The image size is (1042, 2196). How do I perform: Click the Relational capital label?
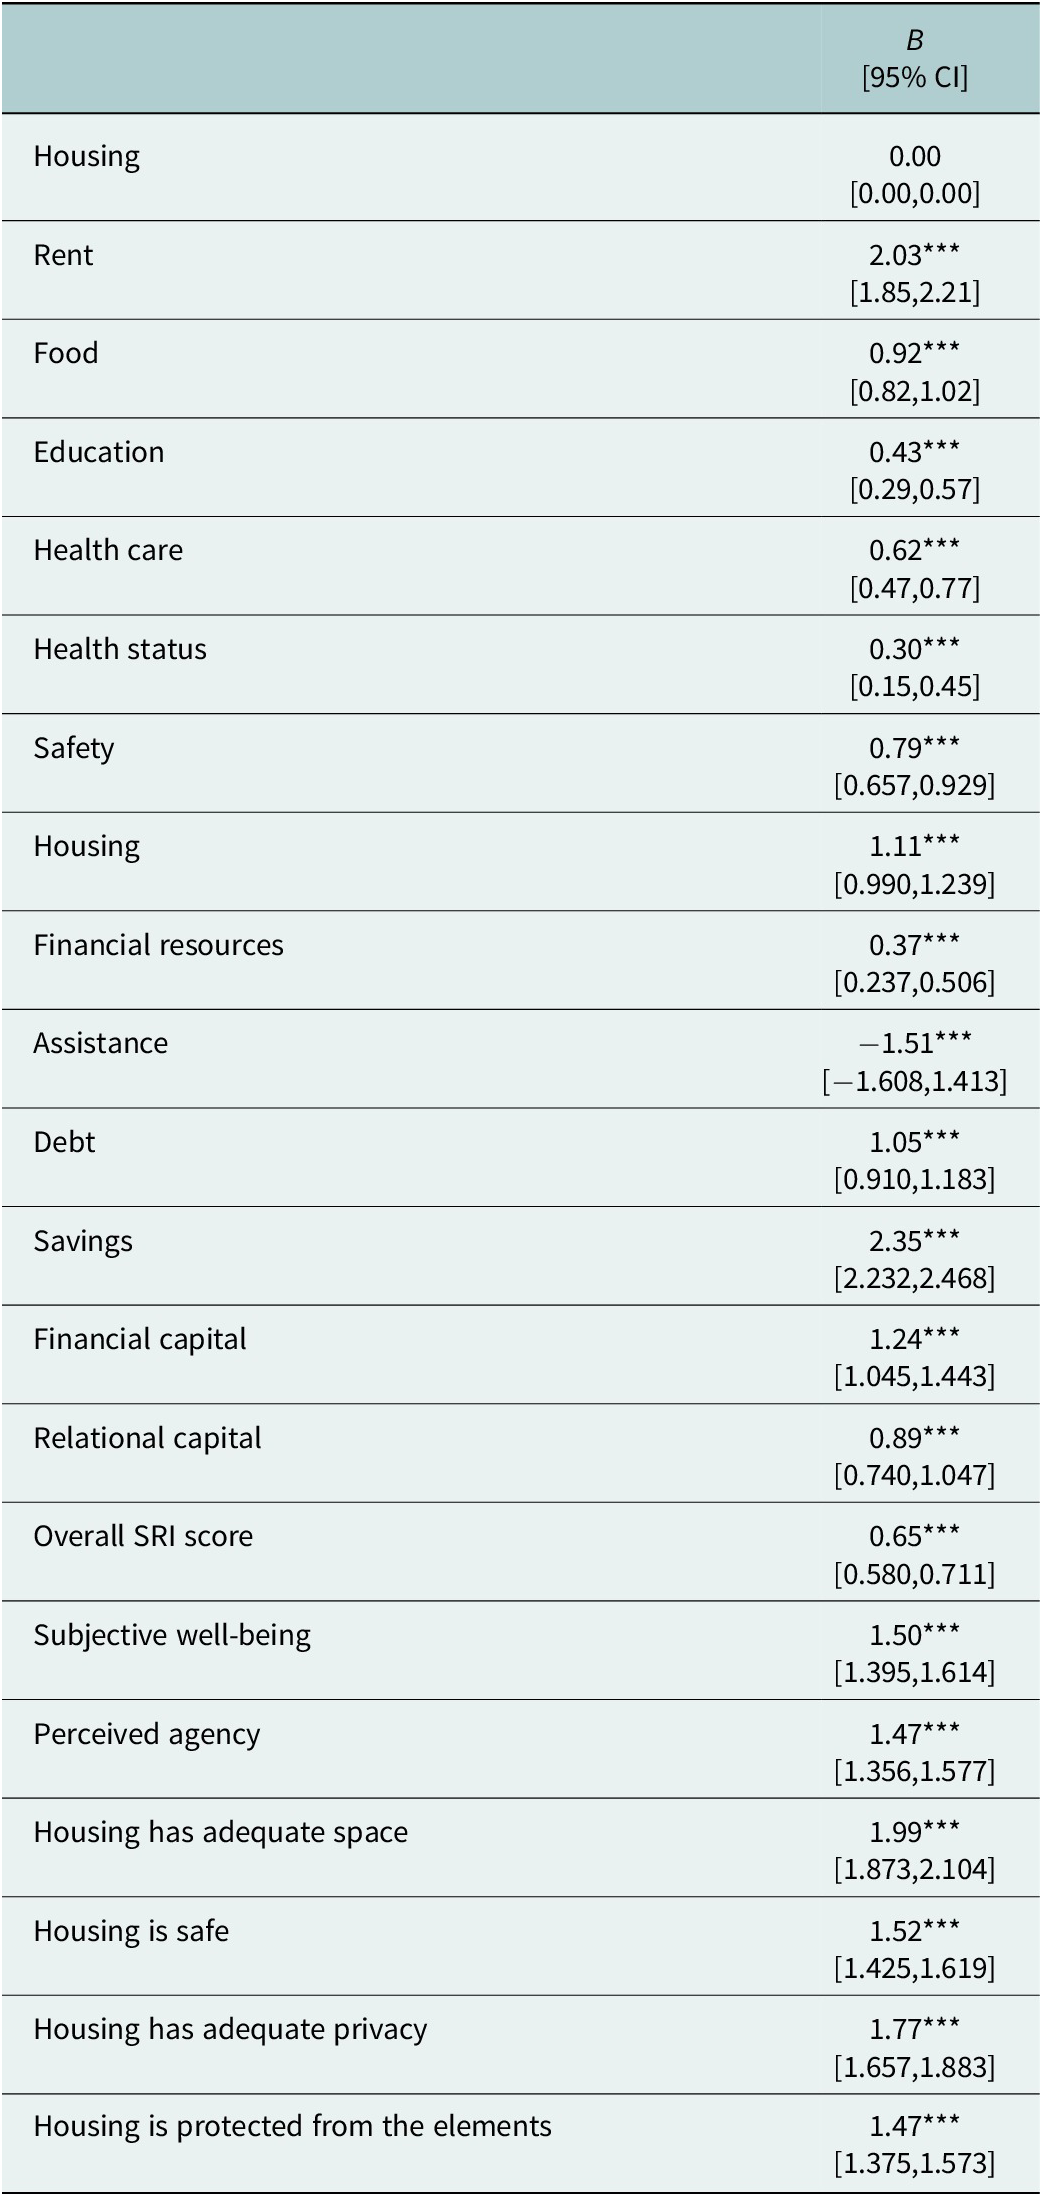(x=147, y=1438)
